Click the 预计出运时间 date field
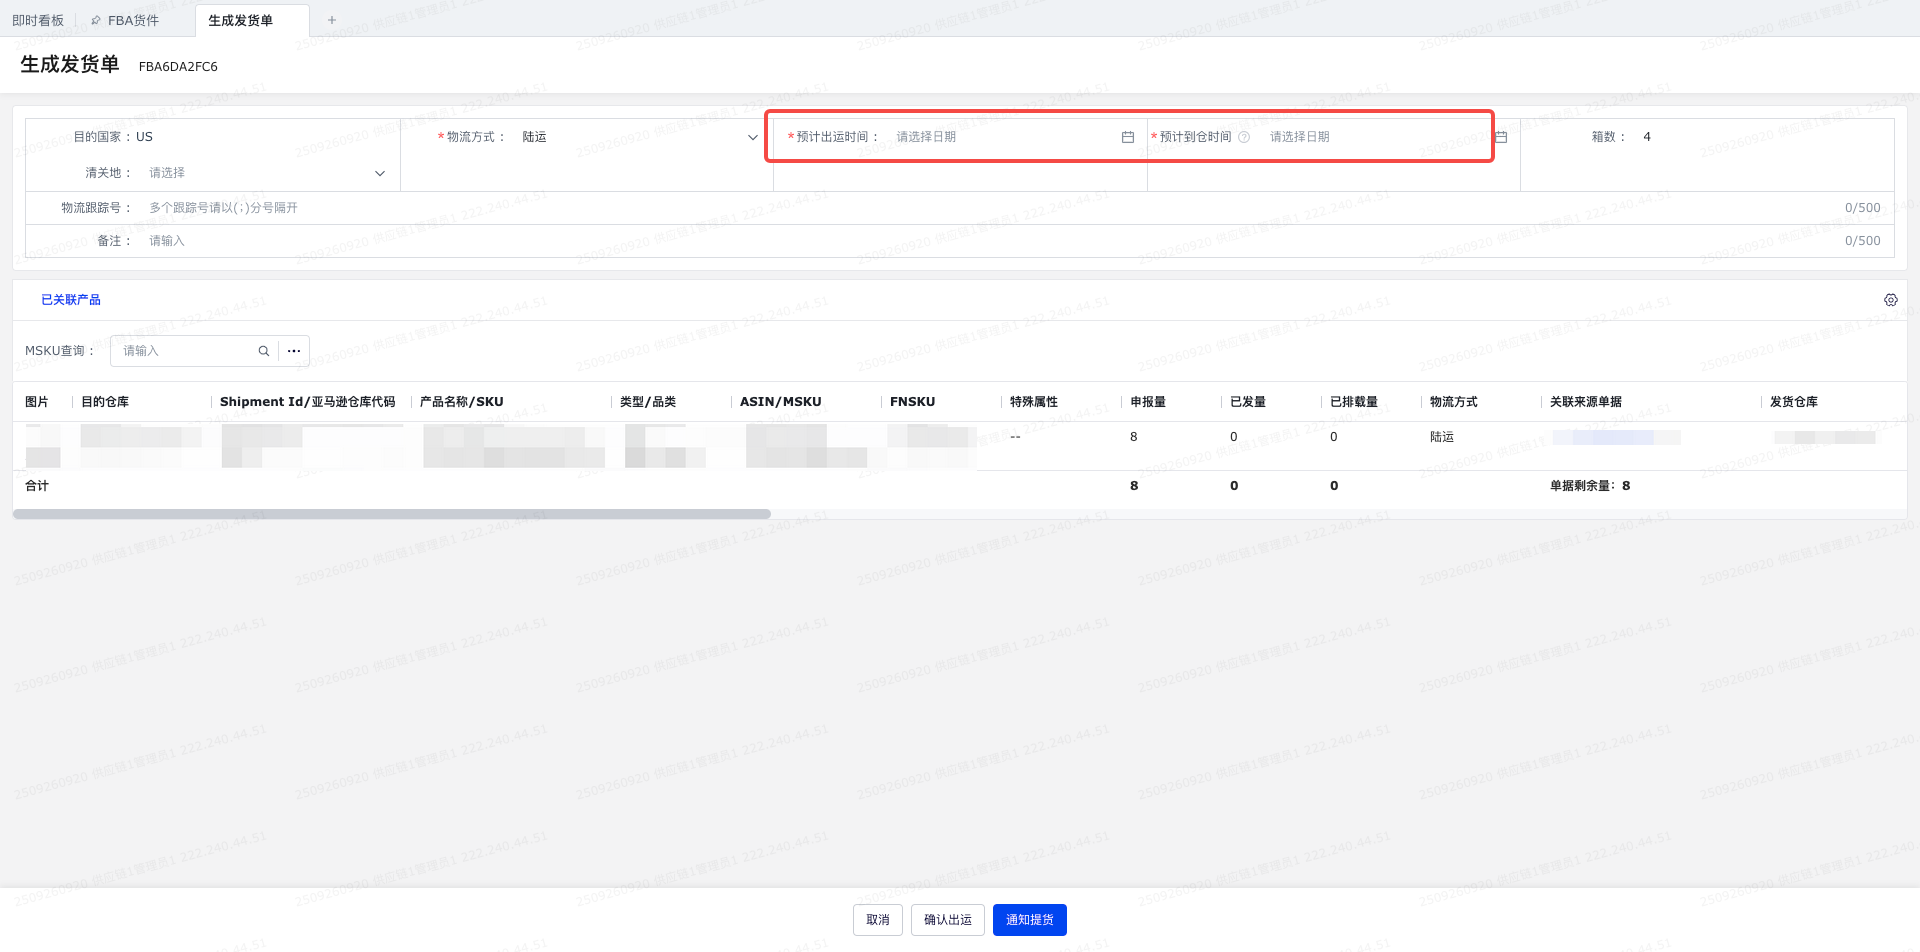1920x952 pixels. (x=1014, y=137)
